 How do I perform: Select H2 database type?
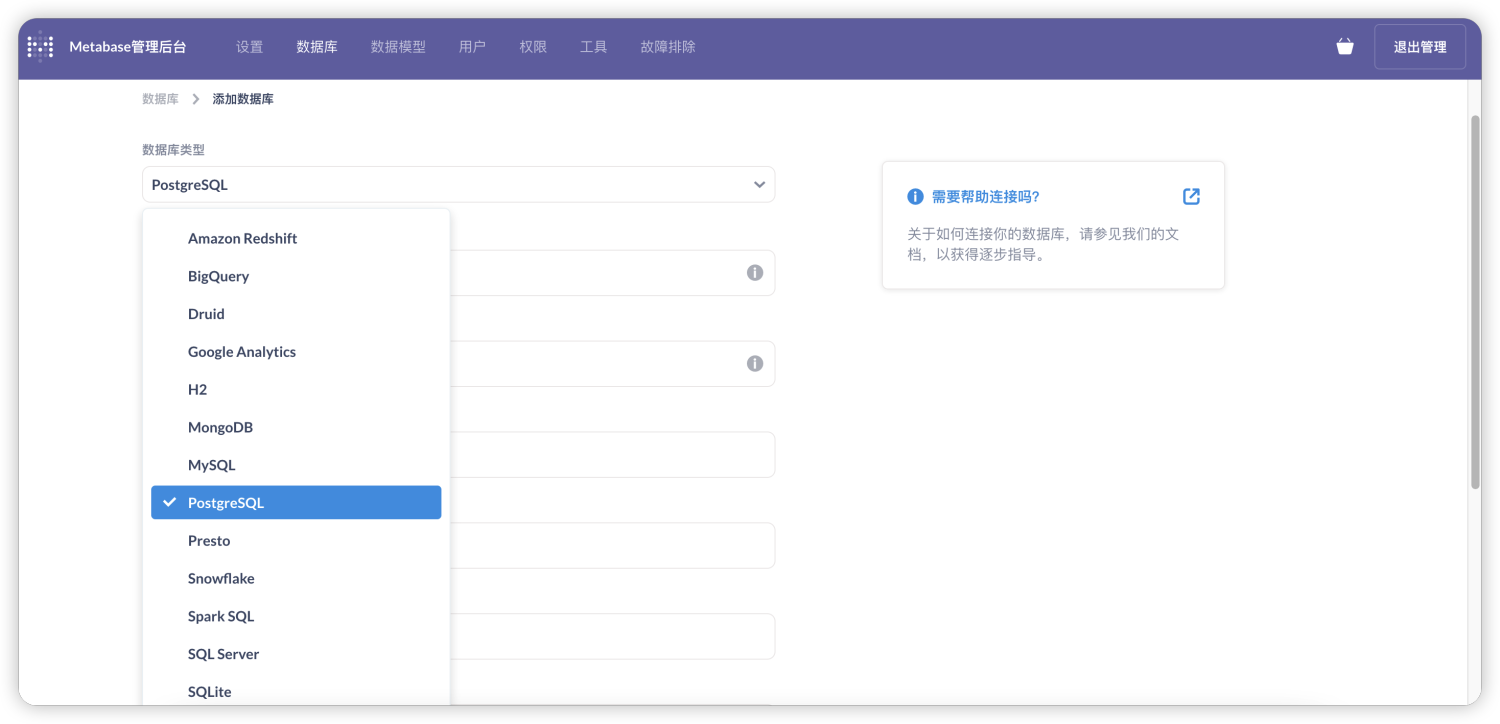tap(296, 389)
